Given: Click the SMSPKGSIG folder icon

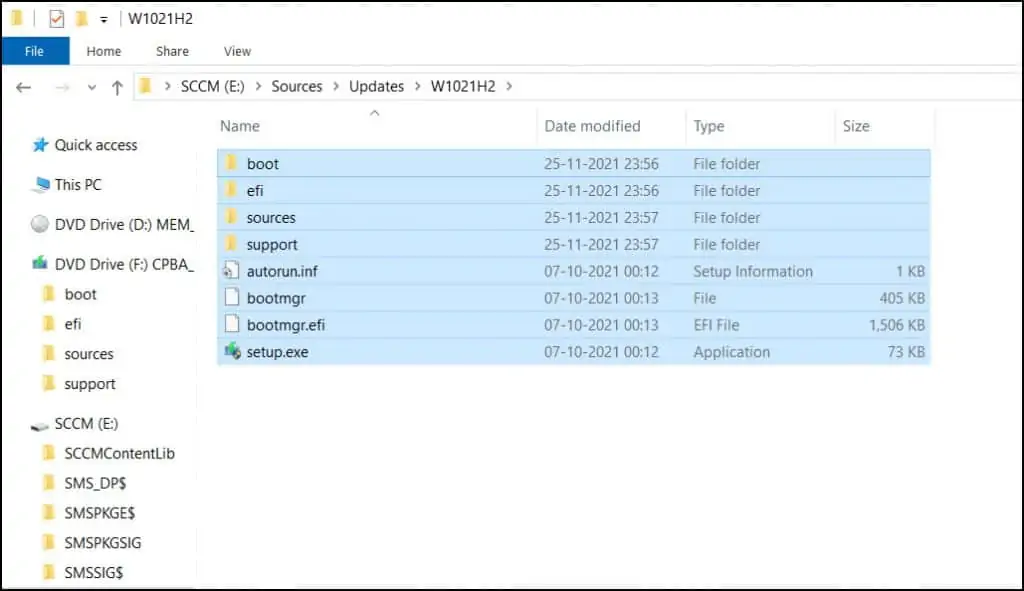Looking at the screenshot, I should click(x=49, y=542).
